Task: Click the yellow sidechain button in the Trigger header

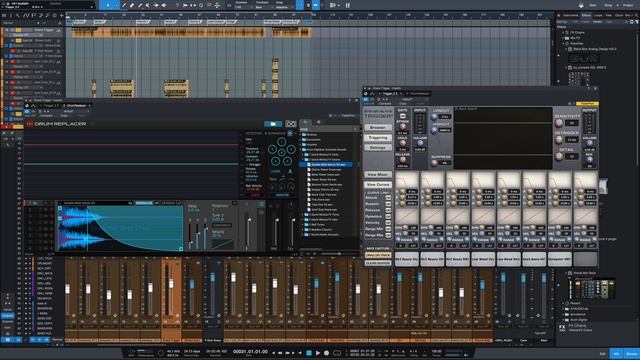Action: (x=587, y=104)
